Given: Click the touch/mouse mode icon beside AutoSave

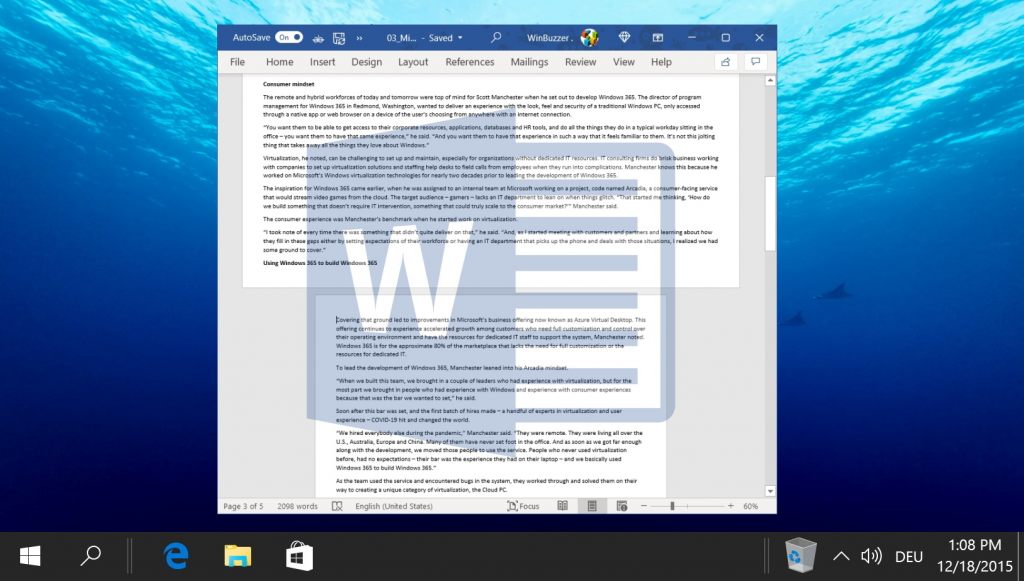Looking at the screenshot, I should 318,39.
